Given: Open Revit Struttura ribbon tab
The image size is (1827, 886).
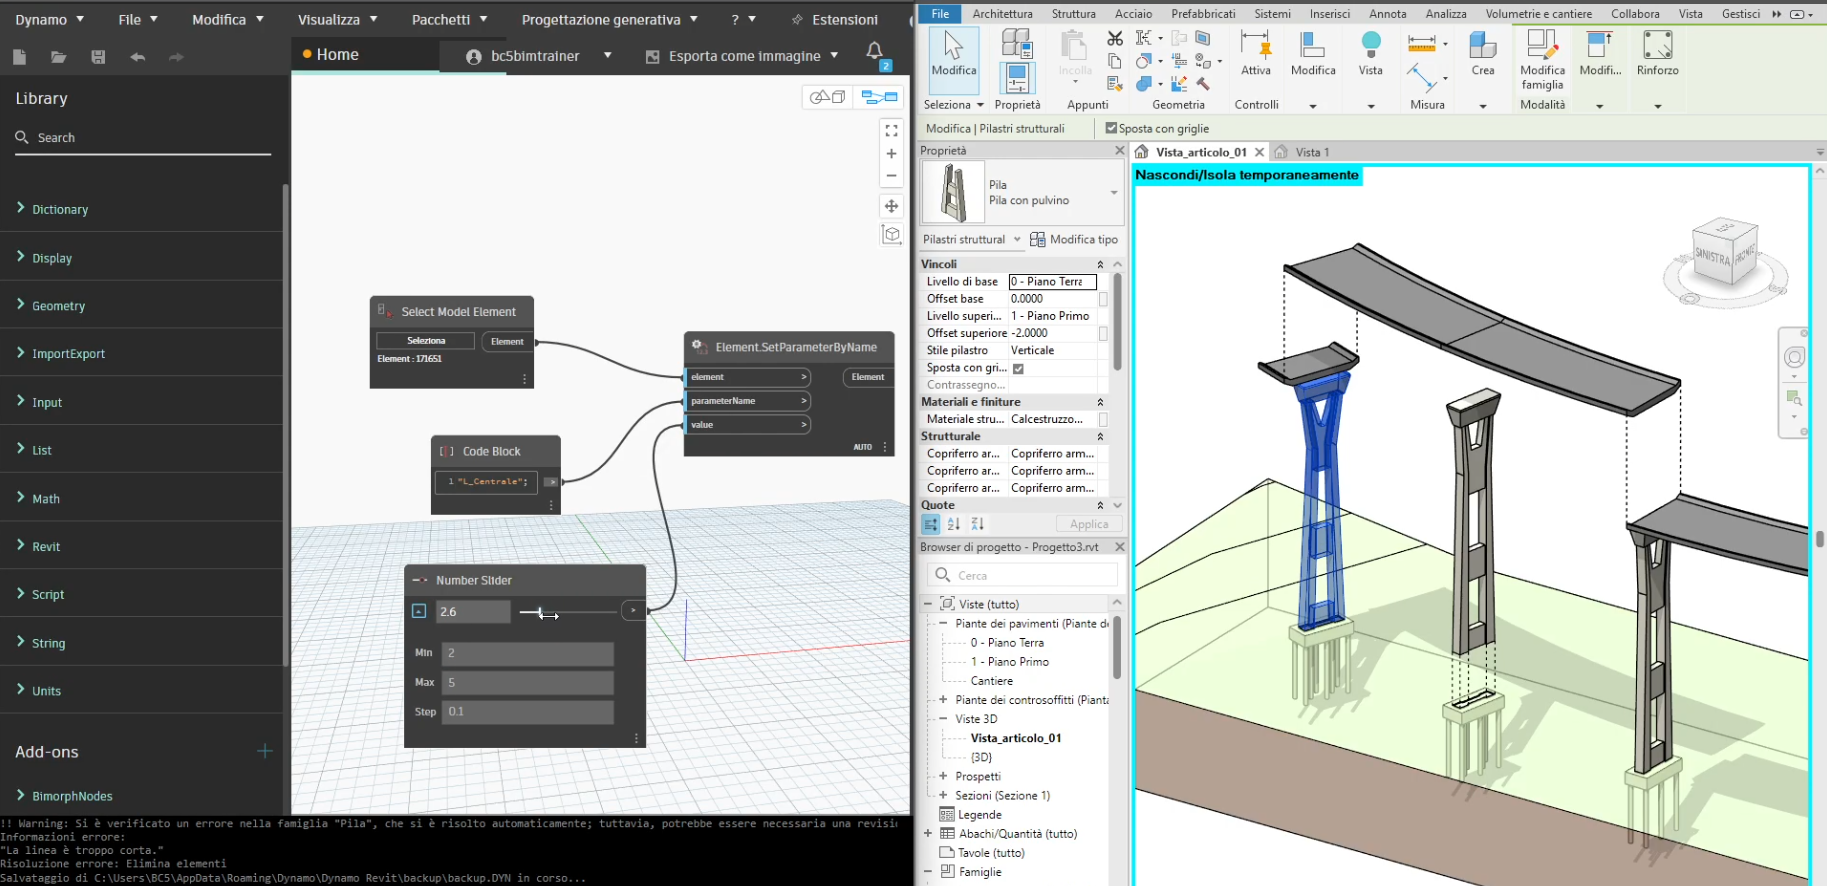Looking at the screenshot, I should coord(1073,14).
